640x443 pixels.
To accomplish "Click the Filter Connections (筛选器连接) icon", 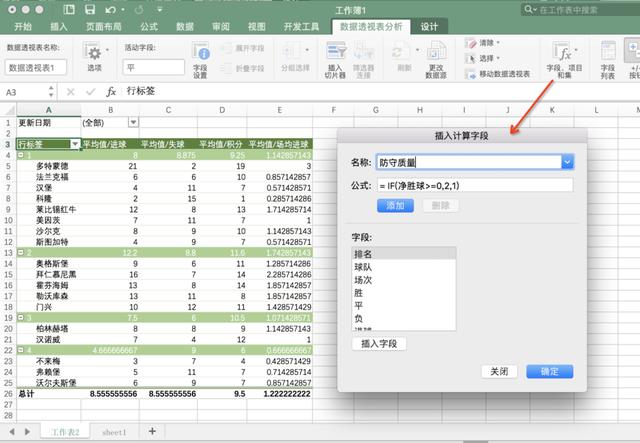I will point(364,60).
